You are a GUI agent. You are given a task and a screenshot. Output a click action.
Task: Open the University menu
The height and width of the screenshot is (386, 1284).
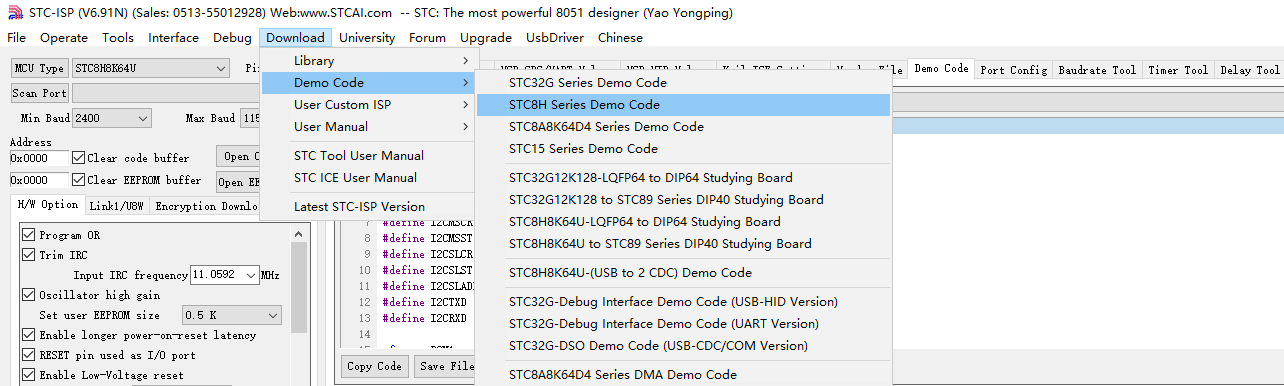click(367, 38)
